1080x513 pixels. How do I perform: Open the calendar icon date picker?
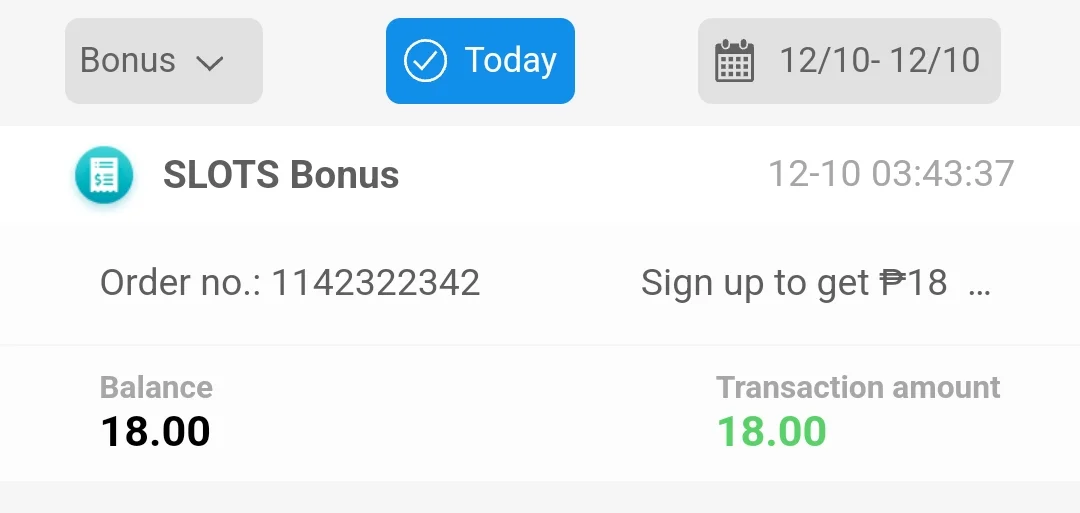734,61
